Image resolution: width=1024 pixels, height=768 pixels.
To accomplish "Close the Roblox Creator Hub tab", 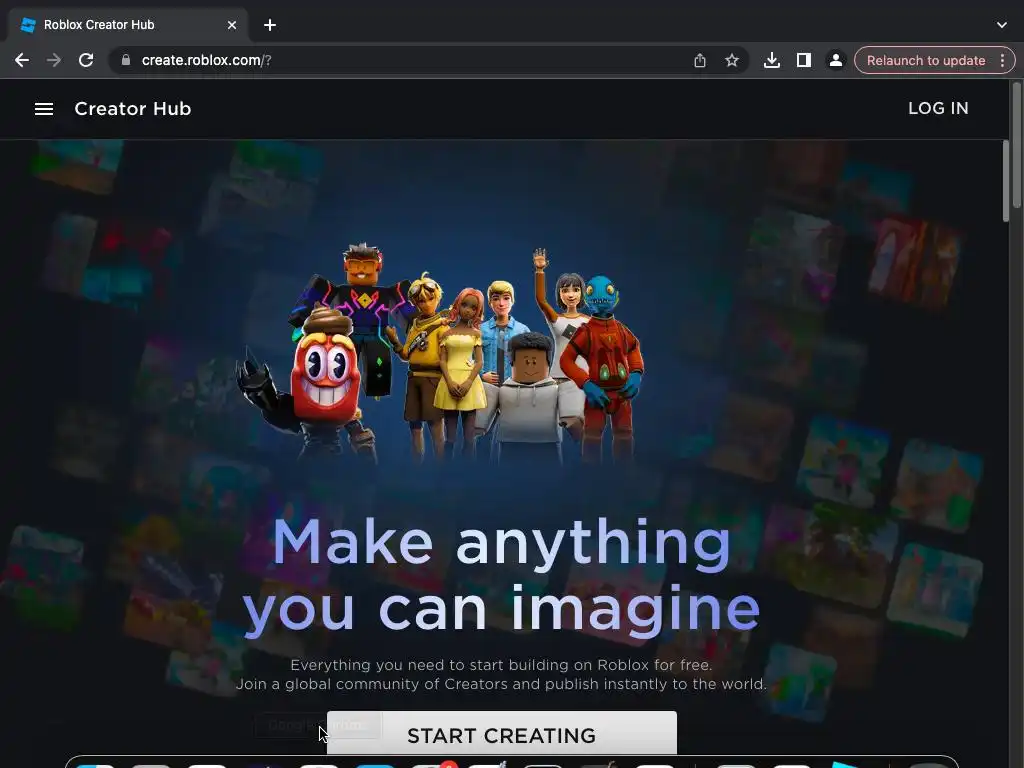I will [x=232, y=25].
